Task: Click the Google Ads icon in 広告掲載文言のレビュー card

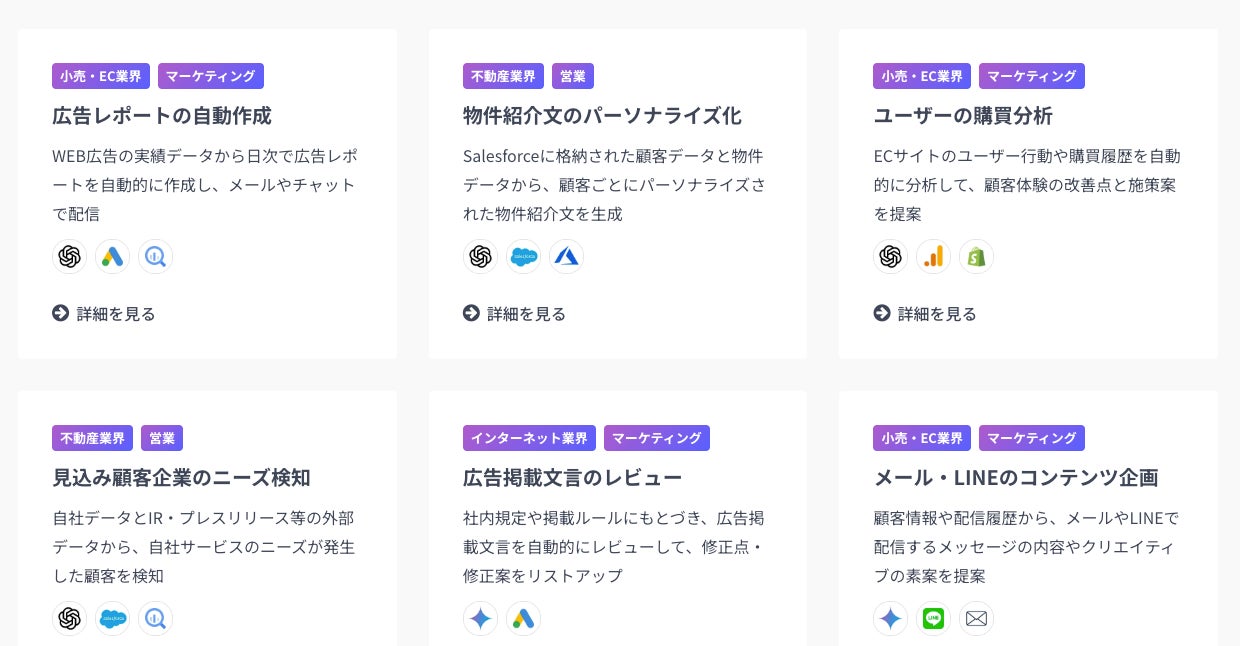Action: pyautogui.click(x=523, y=619)
